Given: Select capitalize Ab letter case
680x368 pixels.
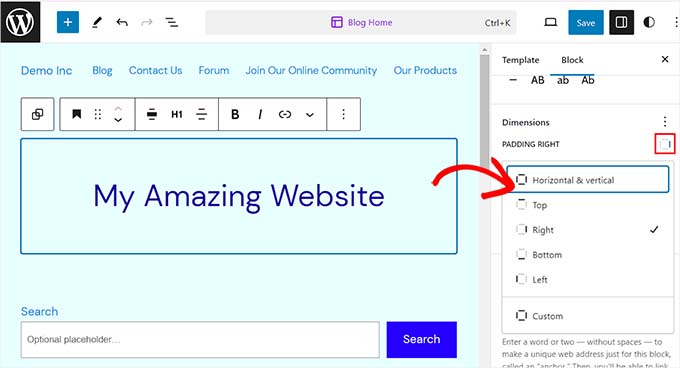Looking at the screenshot, I should click(588, 80).
